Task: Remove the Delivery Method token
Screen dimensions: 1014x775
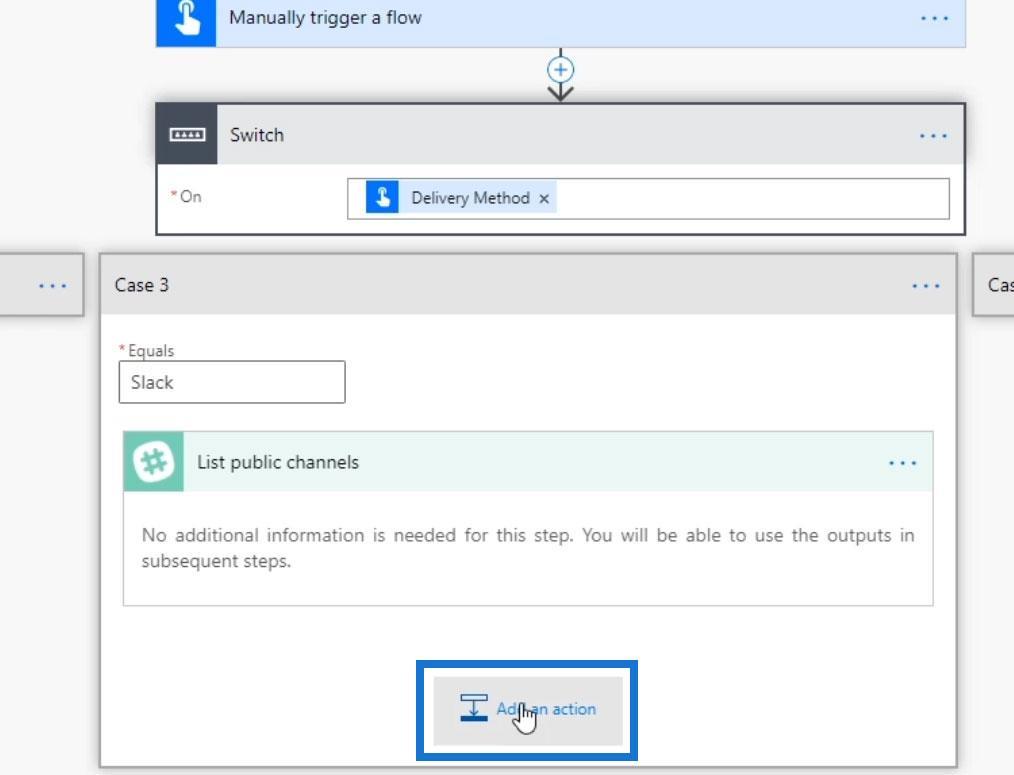Action: click(x=544, y=199)
